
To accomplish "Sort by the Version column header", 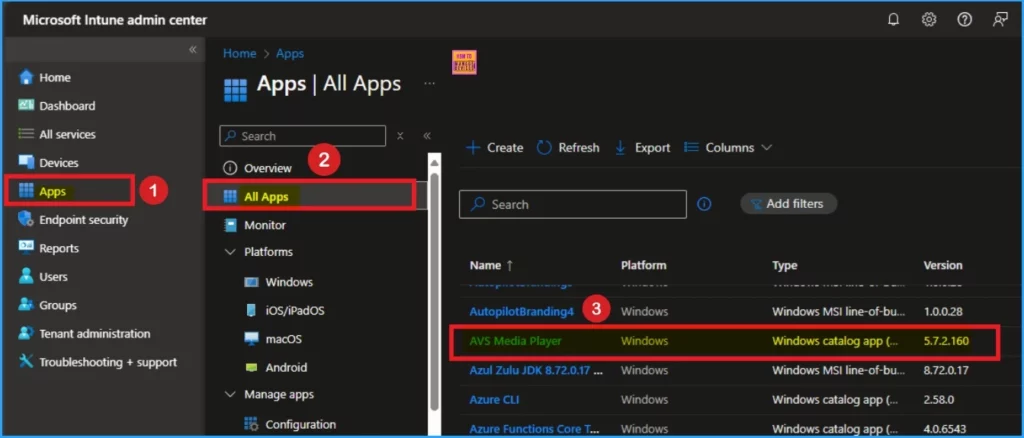I will (942, 265).
